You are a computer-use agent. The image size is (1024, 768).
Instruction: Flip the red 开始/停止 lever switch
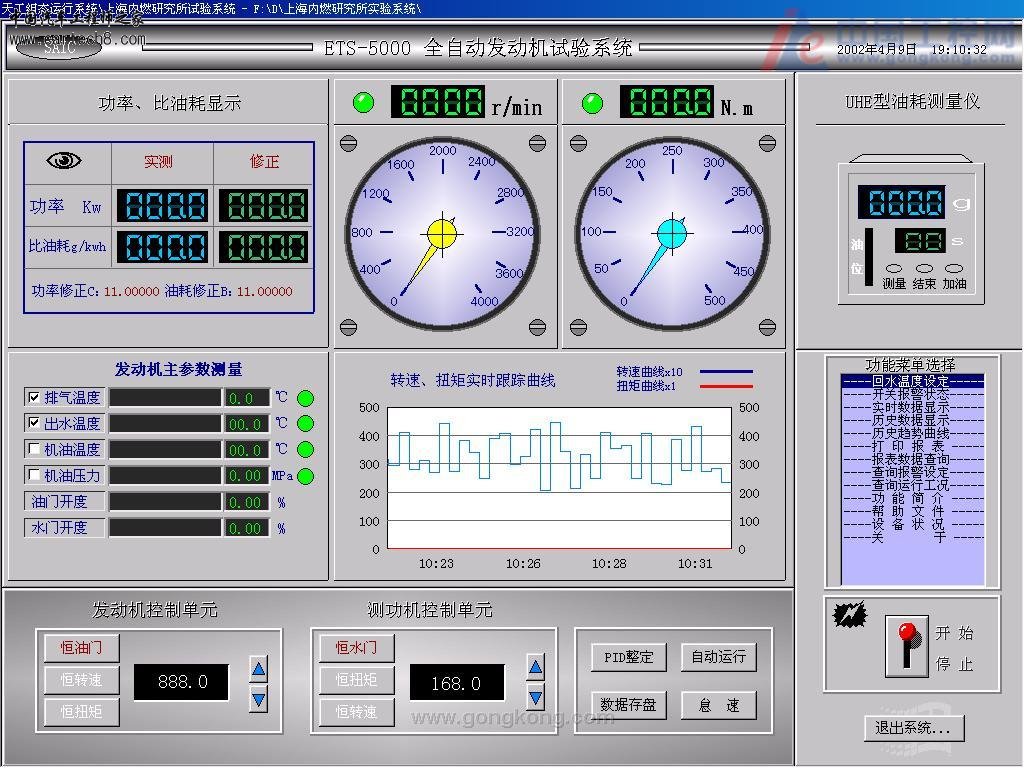click(x=907, y=647)
